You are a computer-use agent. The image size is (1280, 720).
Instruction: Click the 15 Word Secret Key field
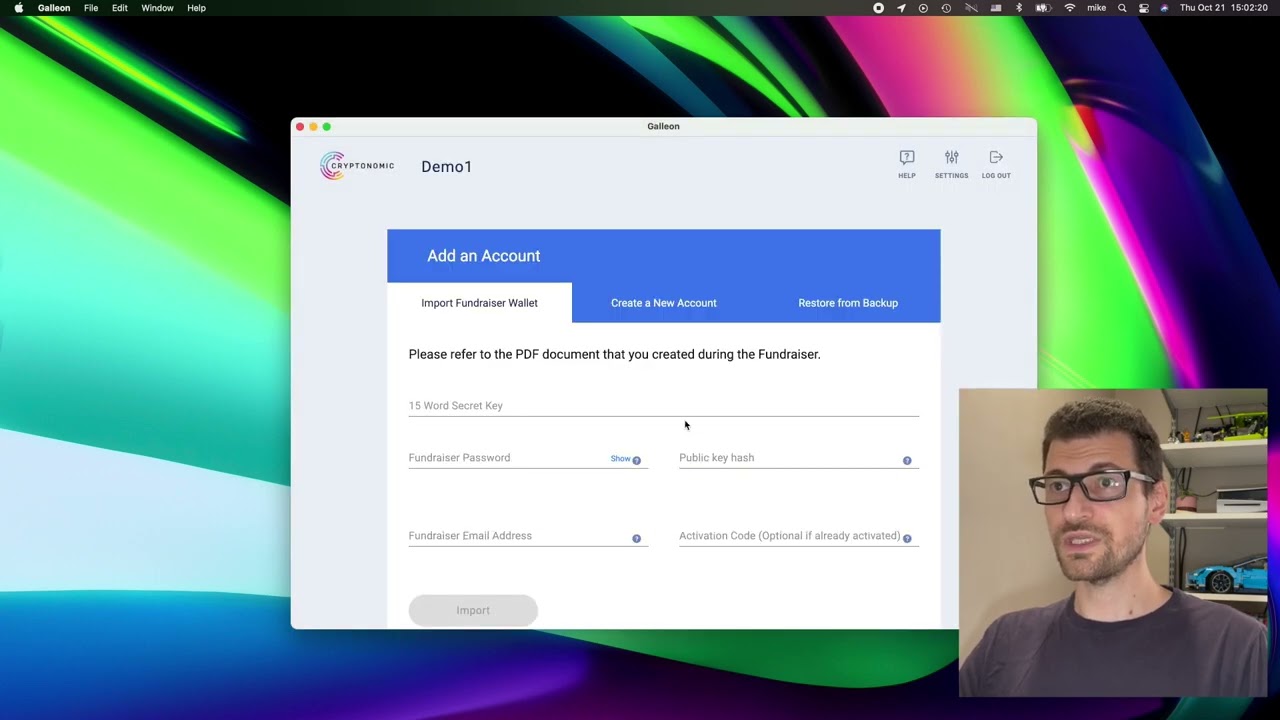[663, 405]
